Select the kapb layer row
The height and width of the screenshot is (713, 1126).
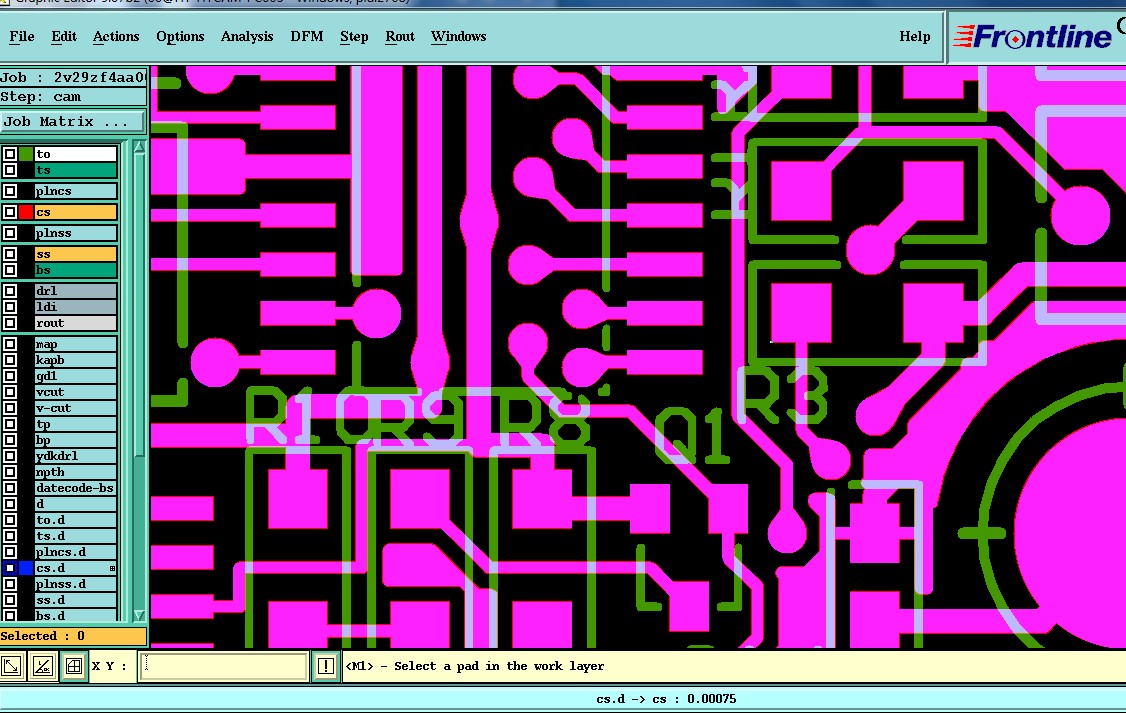(75, 360)
